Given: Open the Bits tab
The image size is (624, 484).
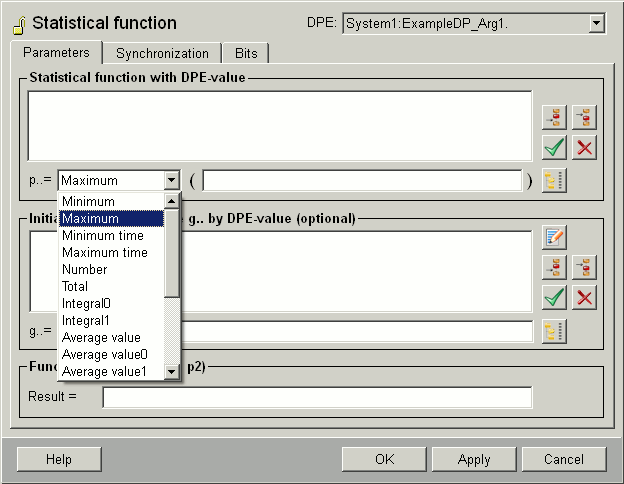Looking at the screenshot, I should (x=245, y=53).
